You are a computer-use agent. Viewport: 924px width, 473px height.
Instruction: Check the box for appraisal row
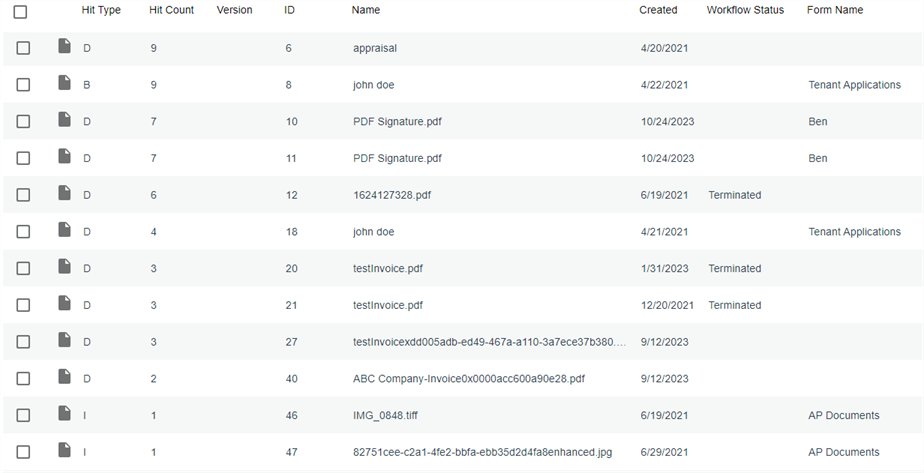tap(23, 48)
